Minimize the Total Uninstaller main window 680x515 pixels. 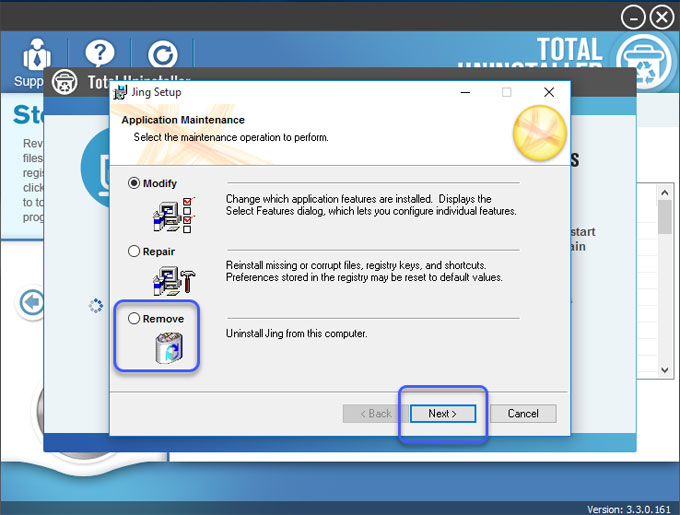pyautogui.click(x=633, y=18)
